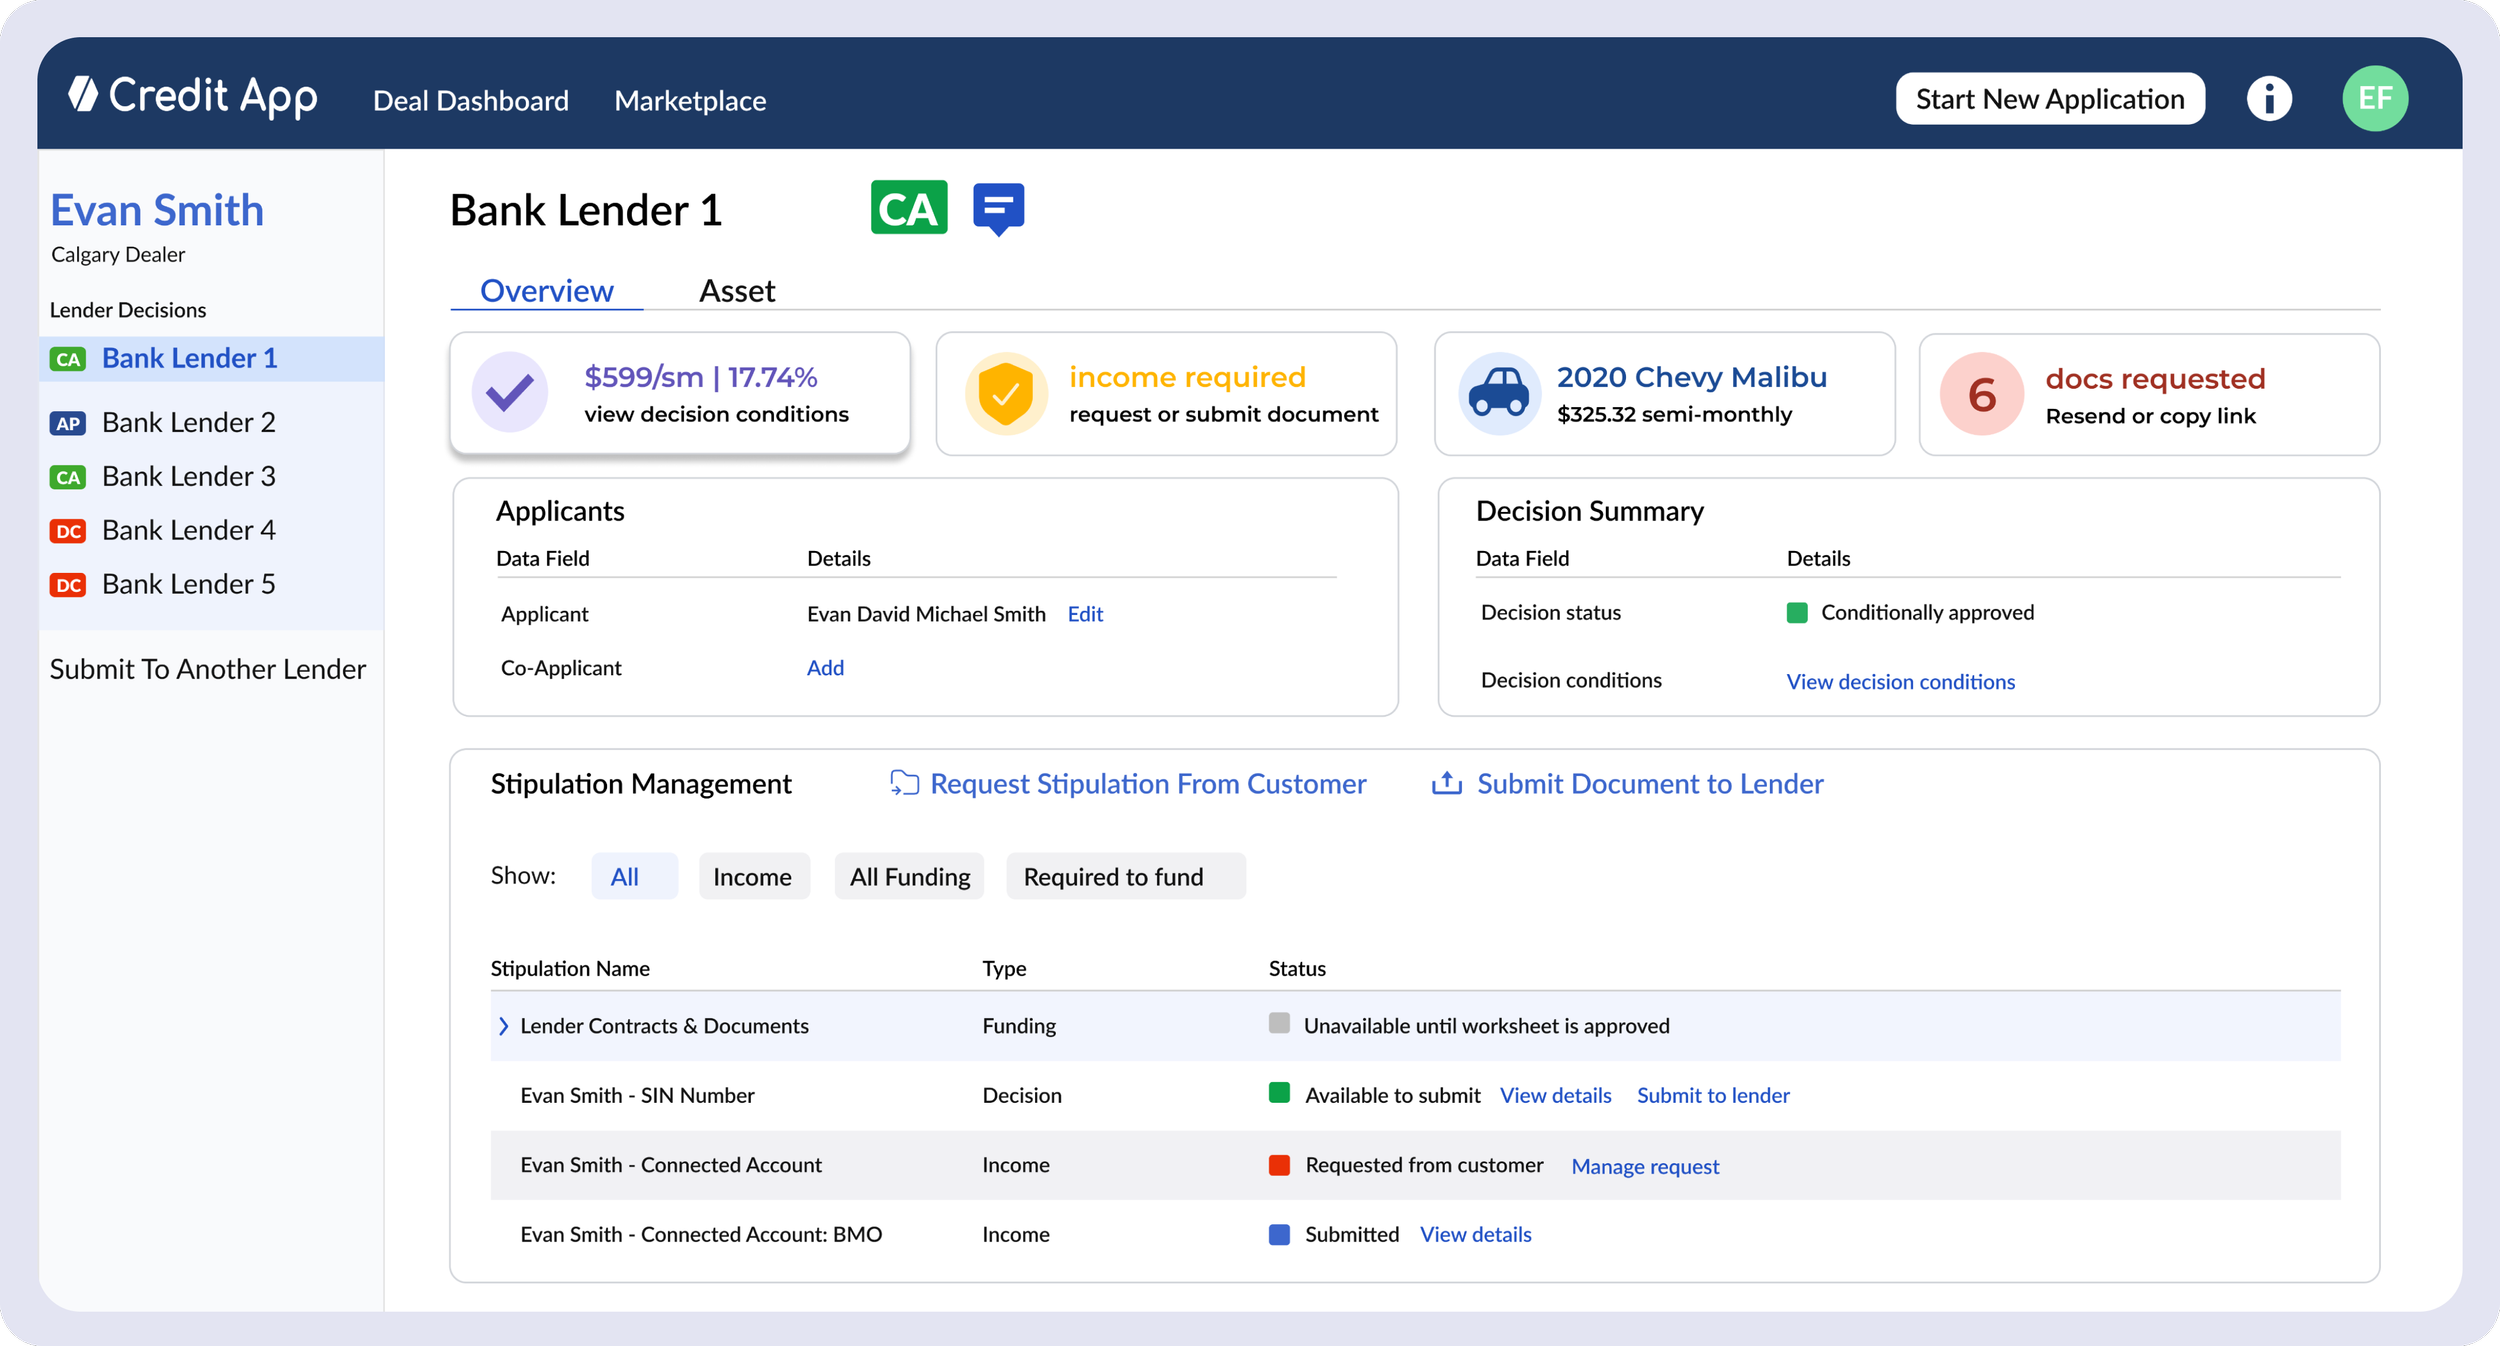Expand Lender Contracts & Documents row

coord(504,1026)
